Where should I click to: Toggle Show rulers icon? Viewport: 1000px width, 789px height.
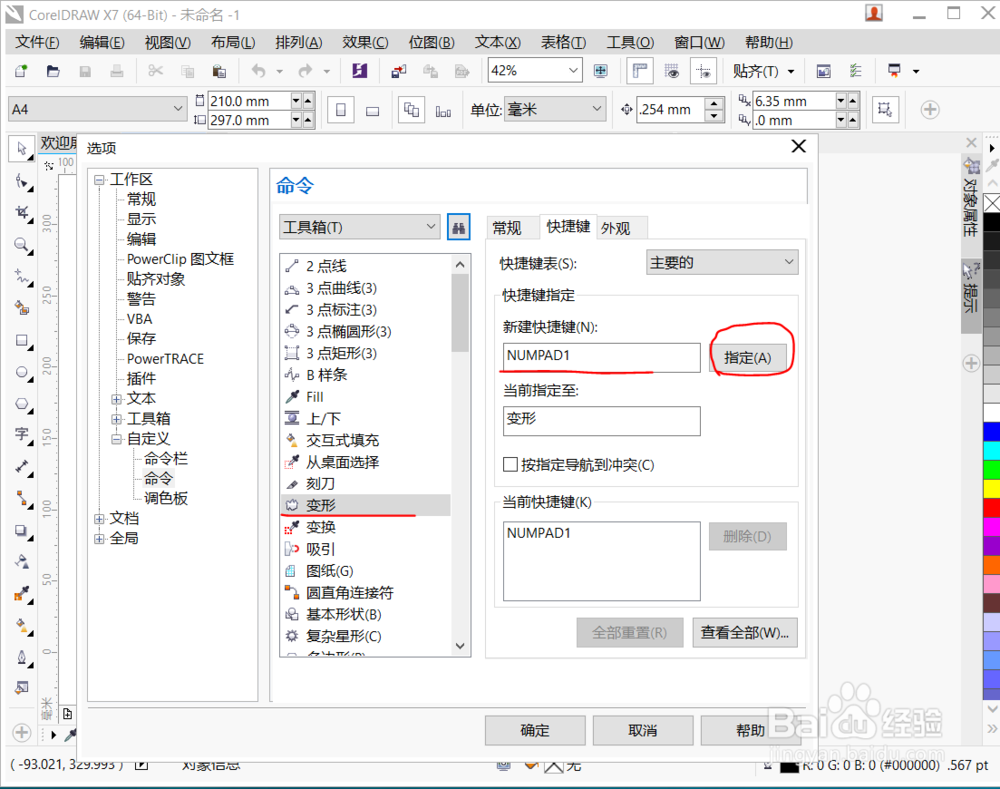tap(640, 71)
